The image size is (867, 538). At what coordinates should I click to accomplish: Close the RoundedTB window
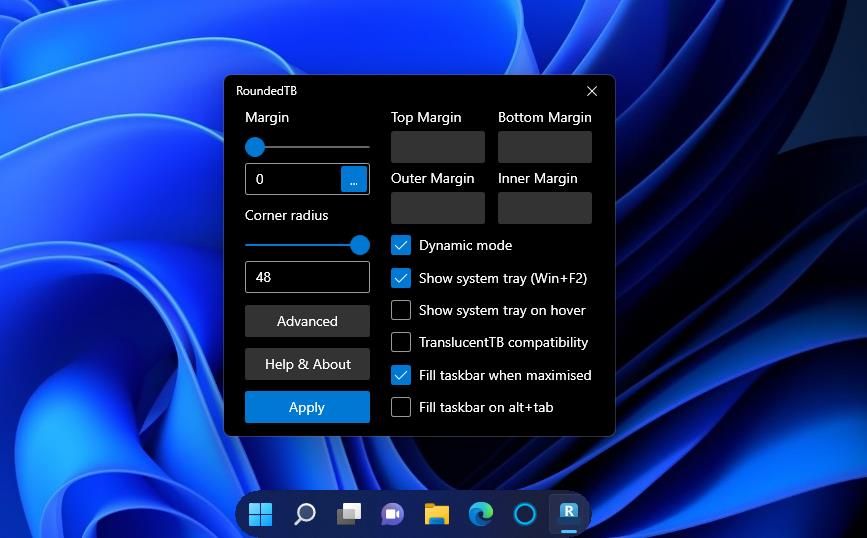592,91
